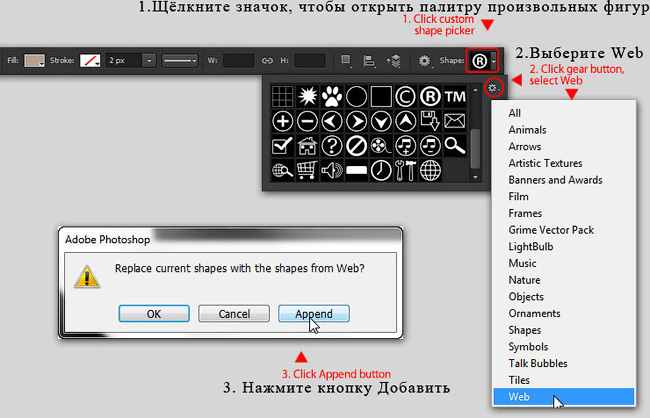Choose the left arrow circle shape

332,122
